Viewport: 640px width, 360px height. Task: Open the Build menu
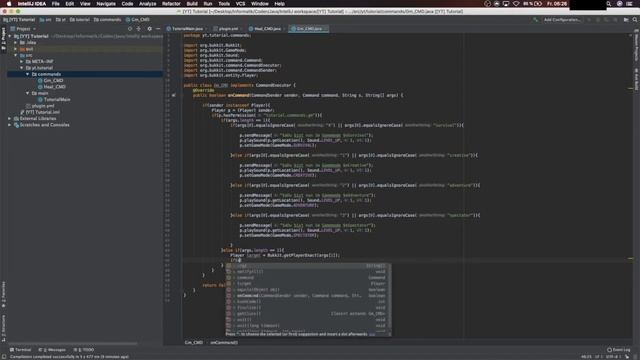pyautogui.click(x=192, y=4)
